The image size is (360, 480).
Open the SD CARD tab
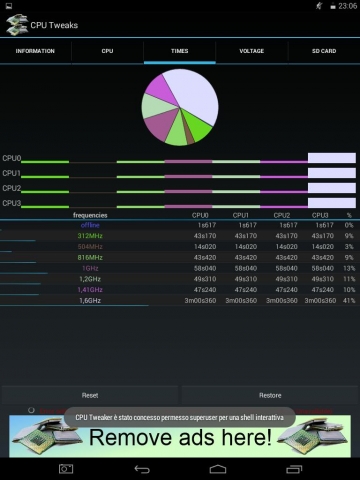tap(324, 51)
